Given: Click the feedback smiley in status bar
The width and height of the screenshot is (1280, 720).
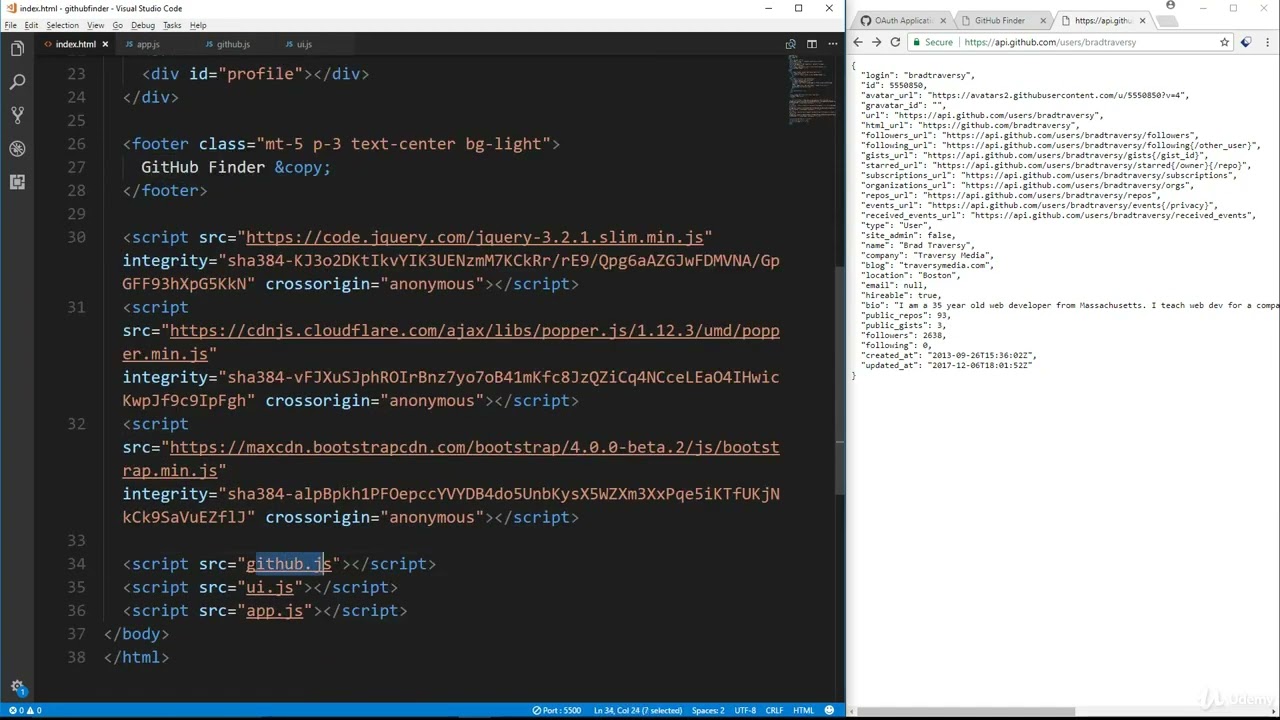Looking at the screenshot, I should point(829,710).
